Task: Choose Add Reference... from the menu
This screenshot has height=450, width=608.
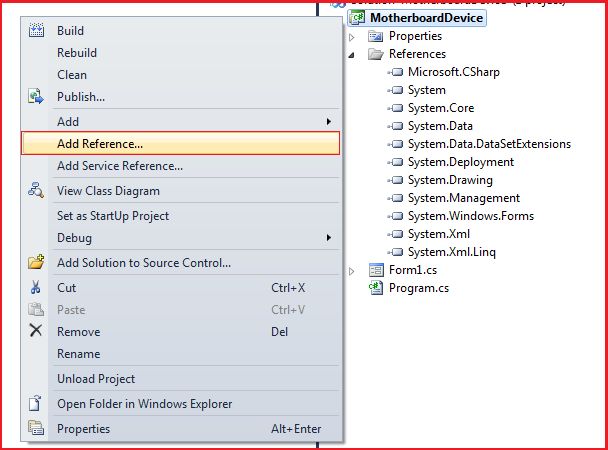Action: (x=100, y=144)
